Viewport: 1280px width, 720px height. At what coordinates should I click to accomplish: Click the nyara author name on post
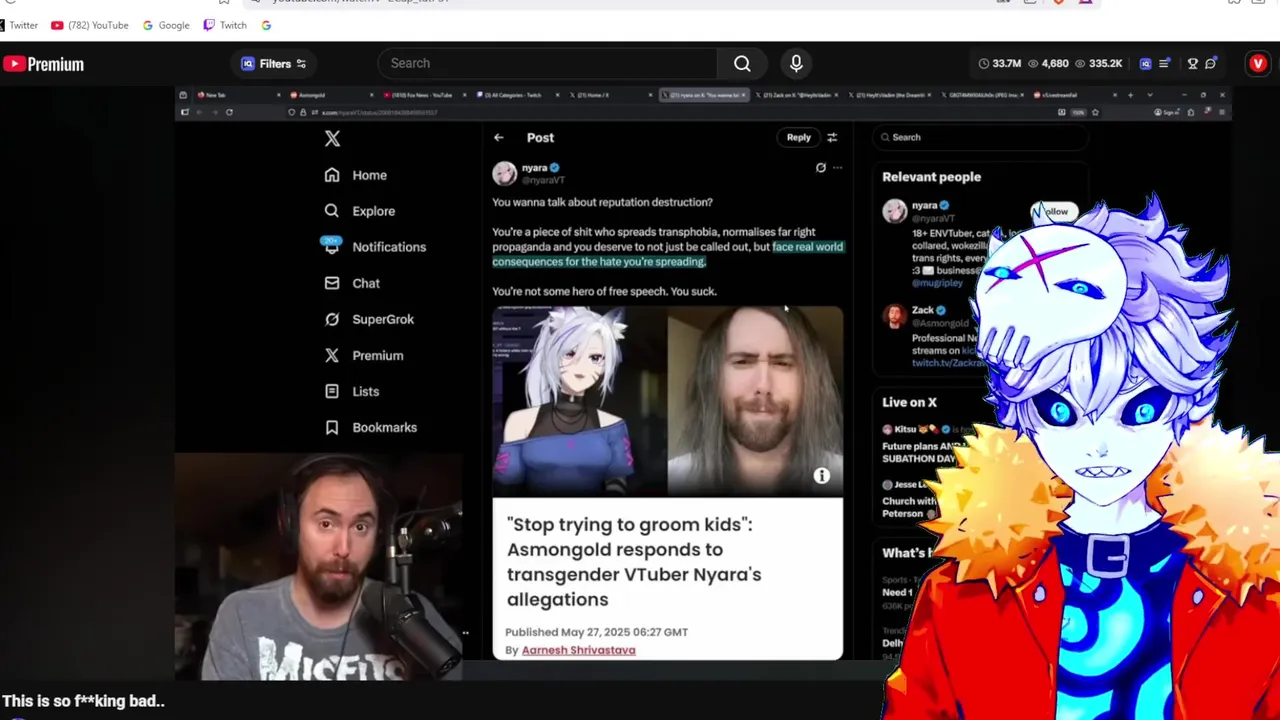(534, 168)
